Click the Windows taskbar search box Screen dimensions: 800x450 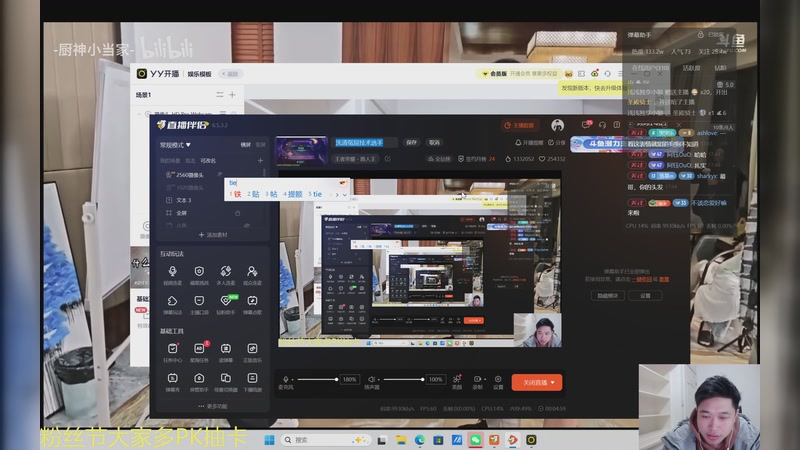click(327, 440)
